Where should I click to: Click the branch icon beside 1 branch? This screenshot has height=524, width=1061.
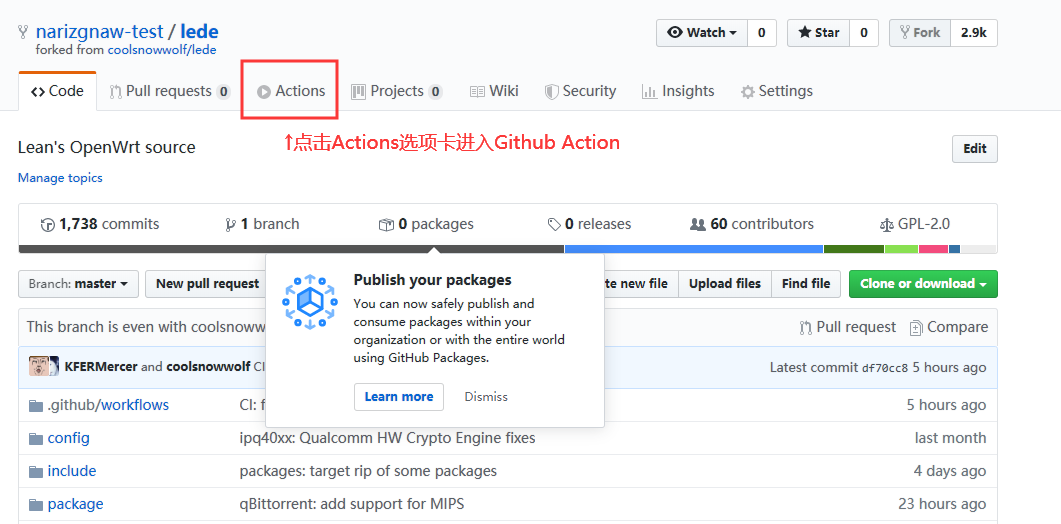(231, 225)
